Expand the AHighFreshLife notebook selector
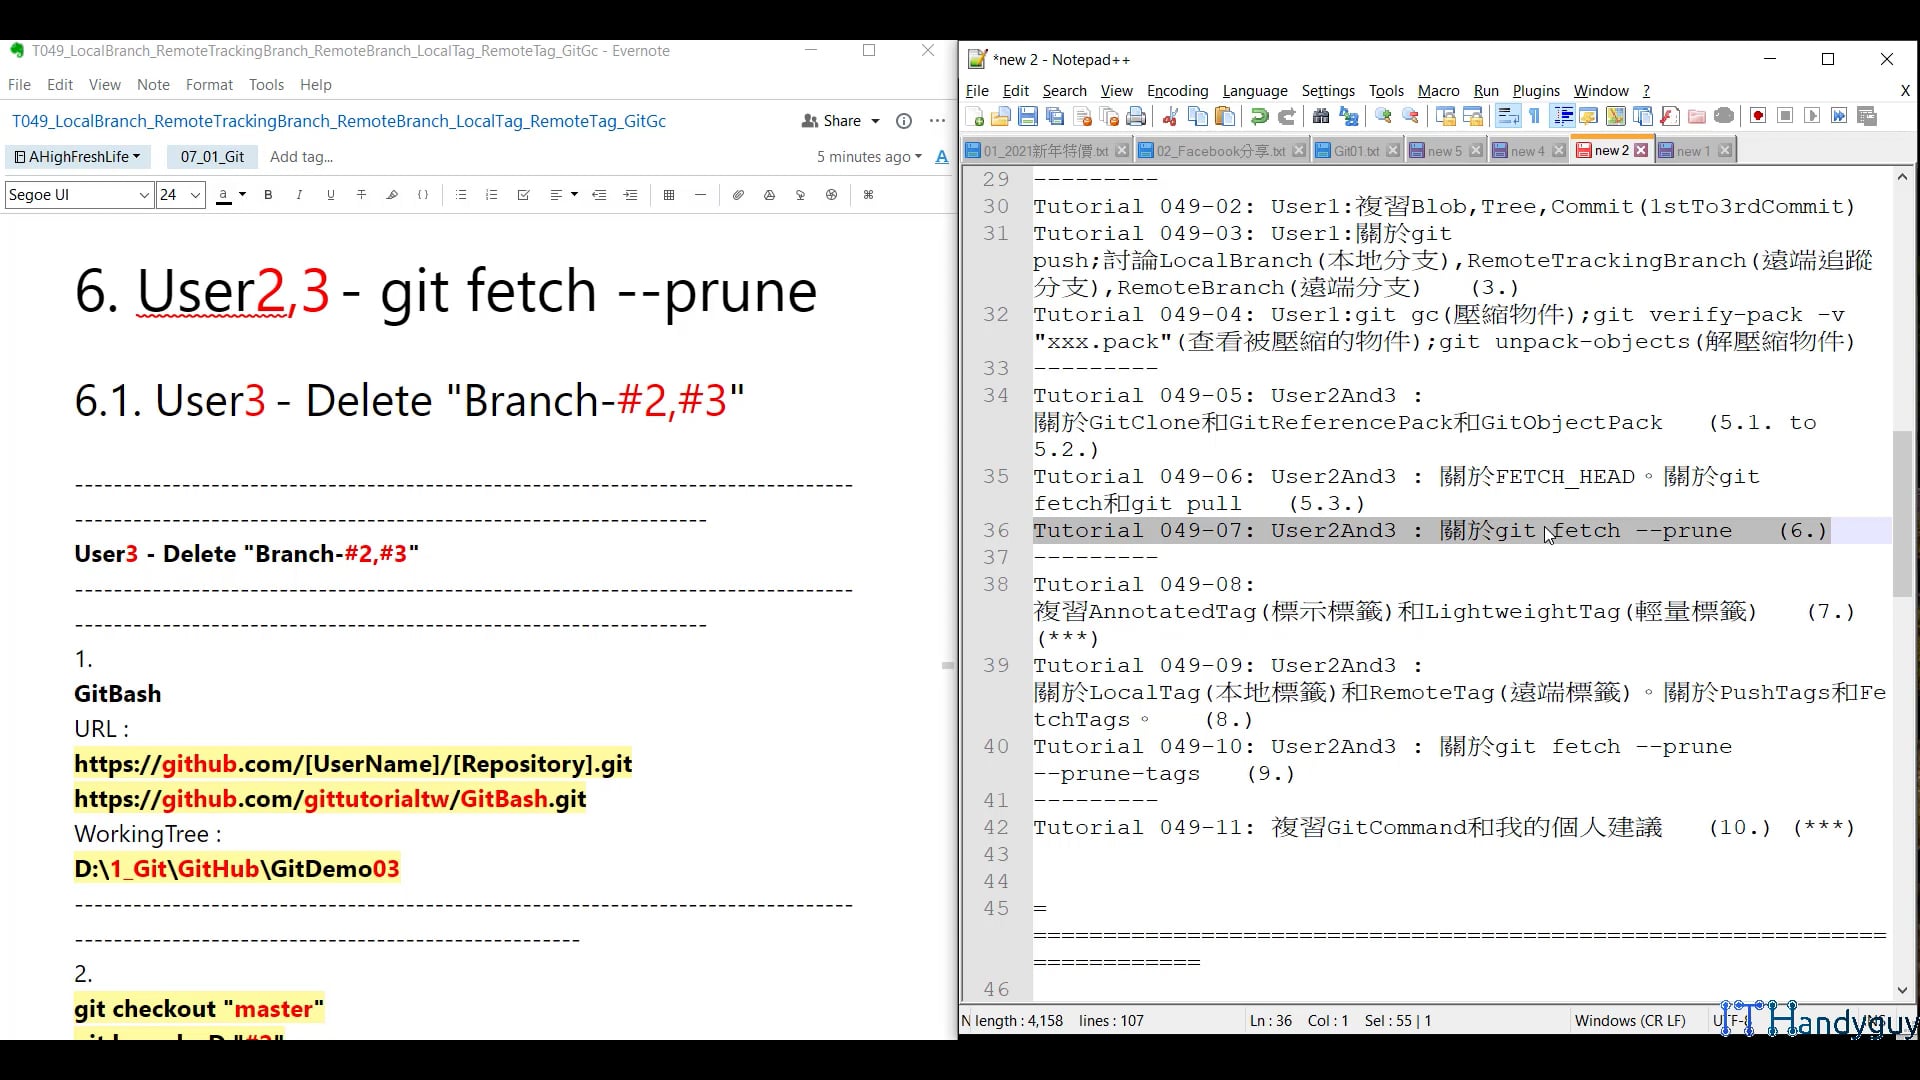This screenshot has height=1080, width=1920. click(78, 157)
